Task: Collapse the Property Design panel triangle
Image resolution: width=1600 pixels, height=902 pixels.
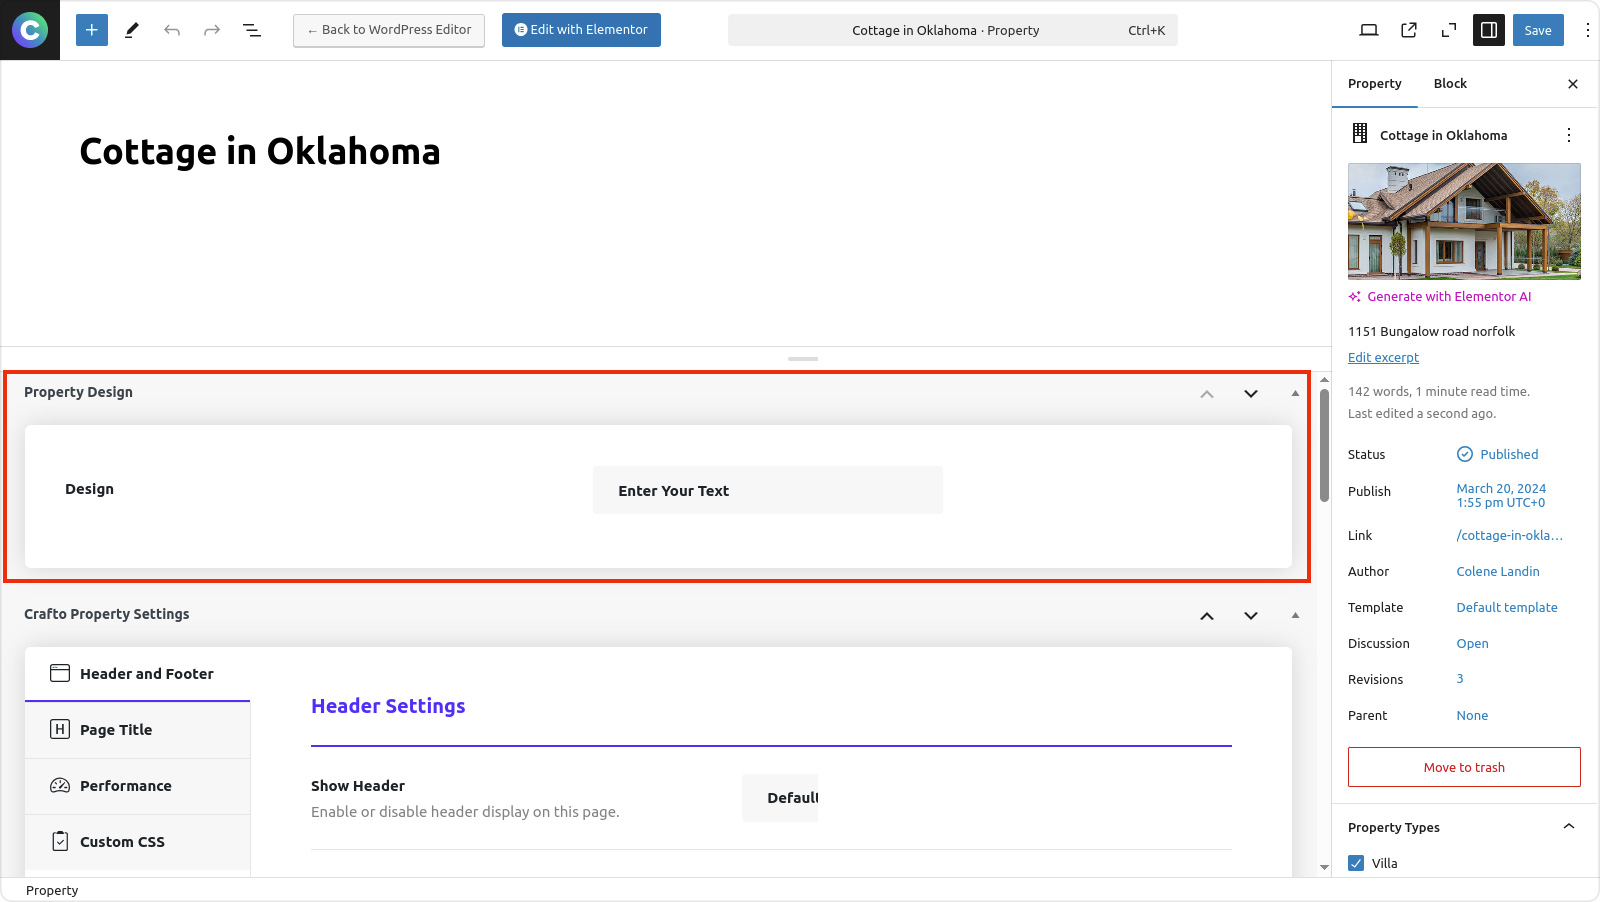Action: (x=1295, y=393)
